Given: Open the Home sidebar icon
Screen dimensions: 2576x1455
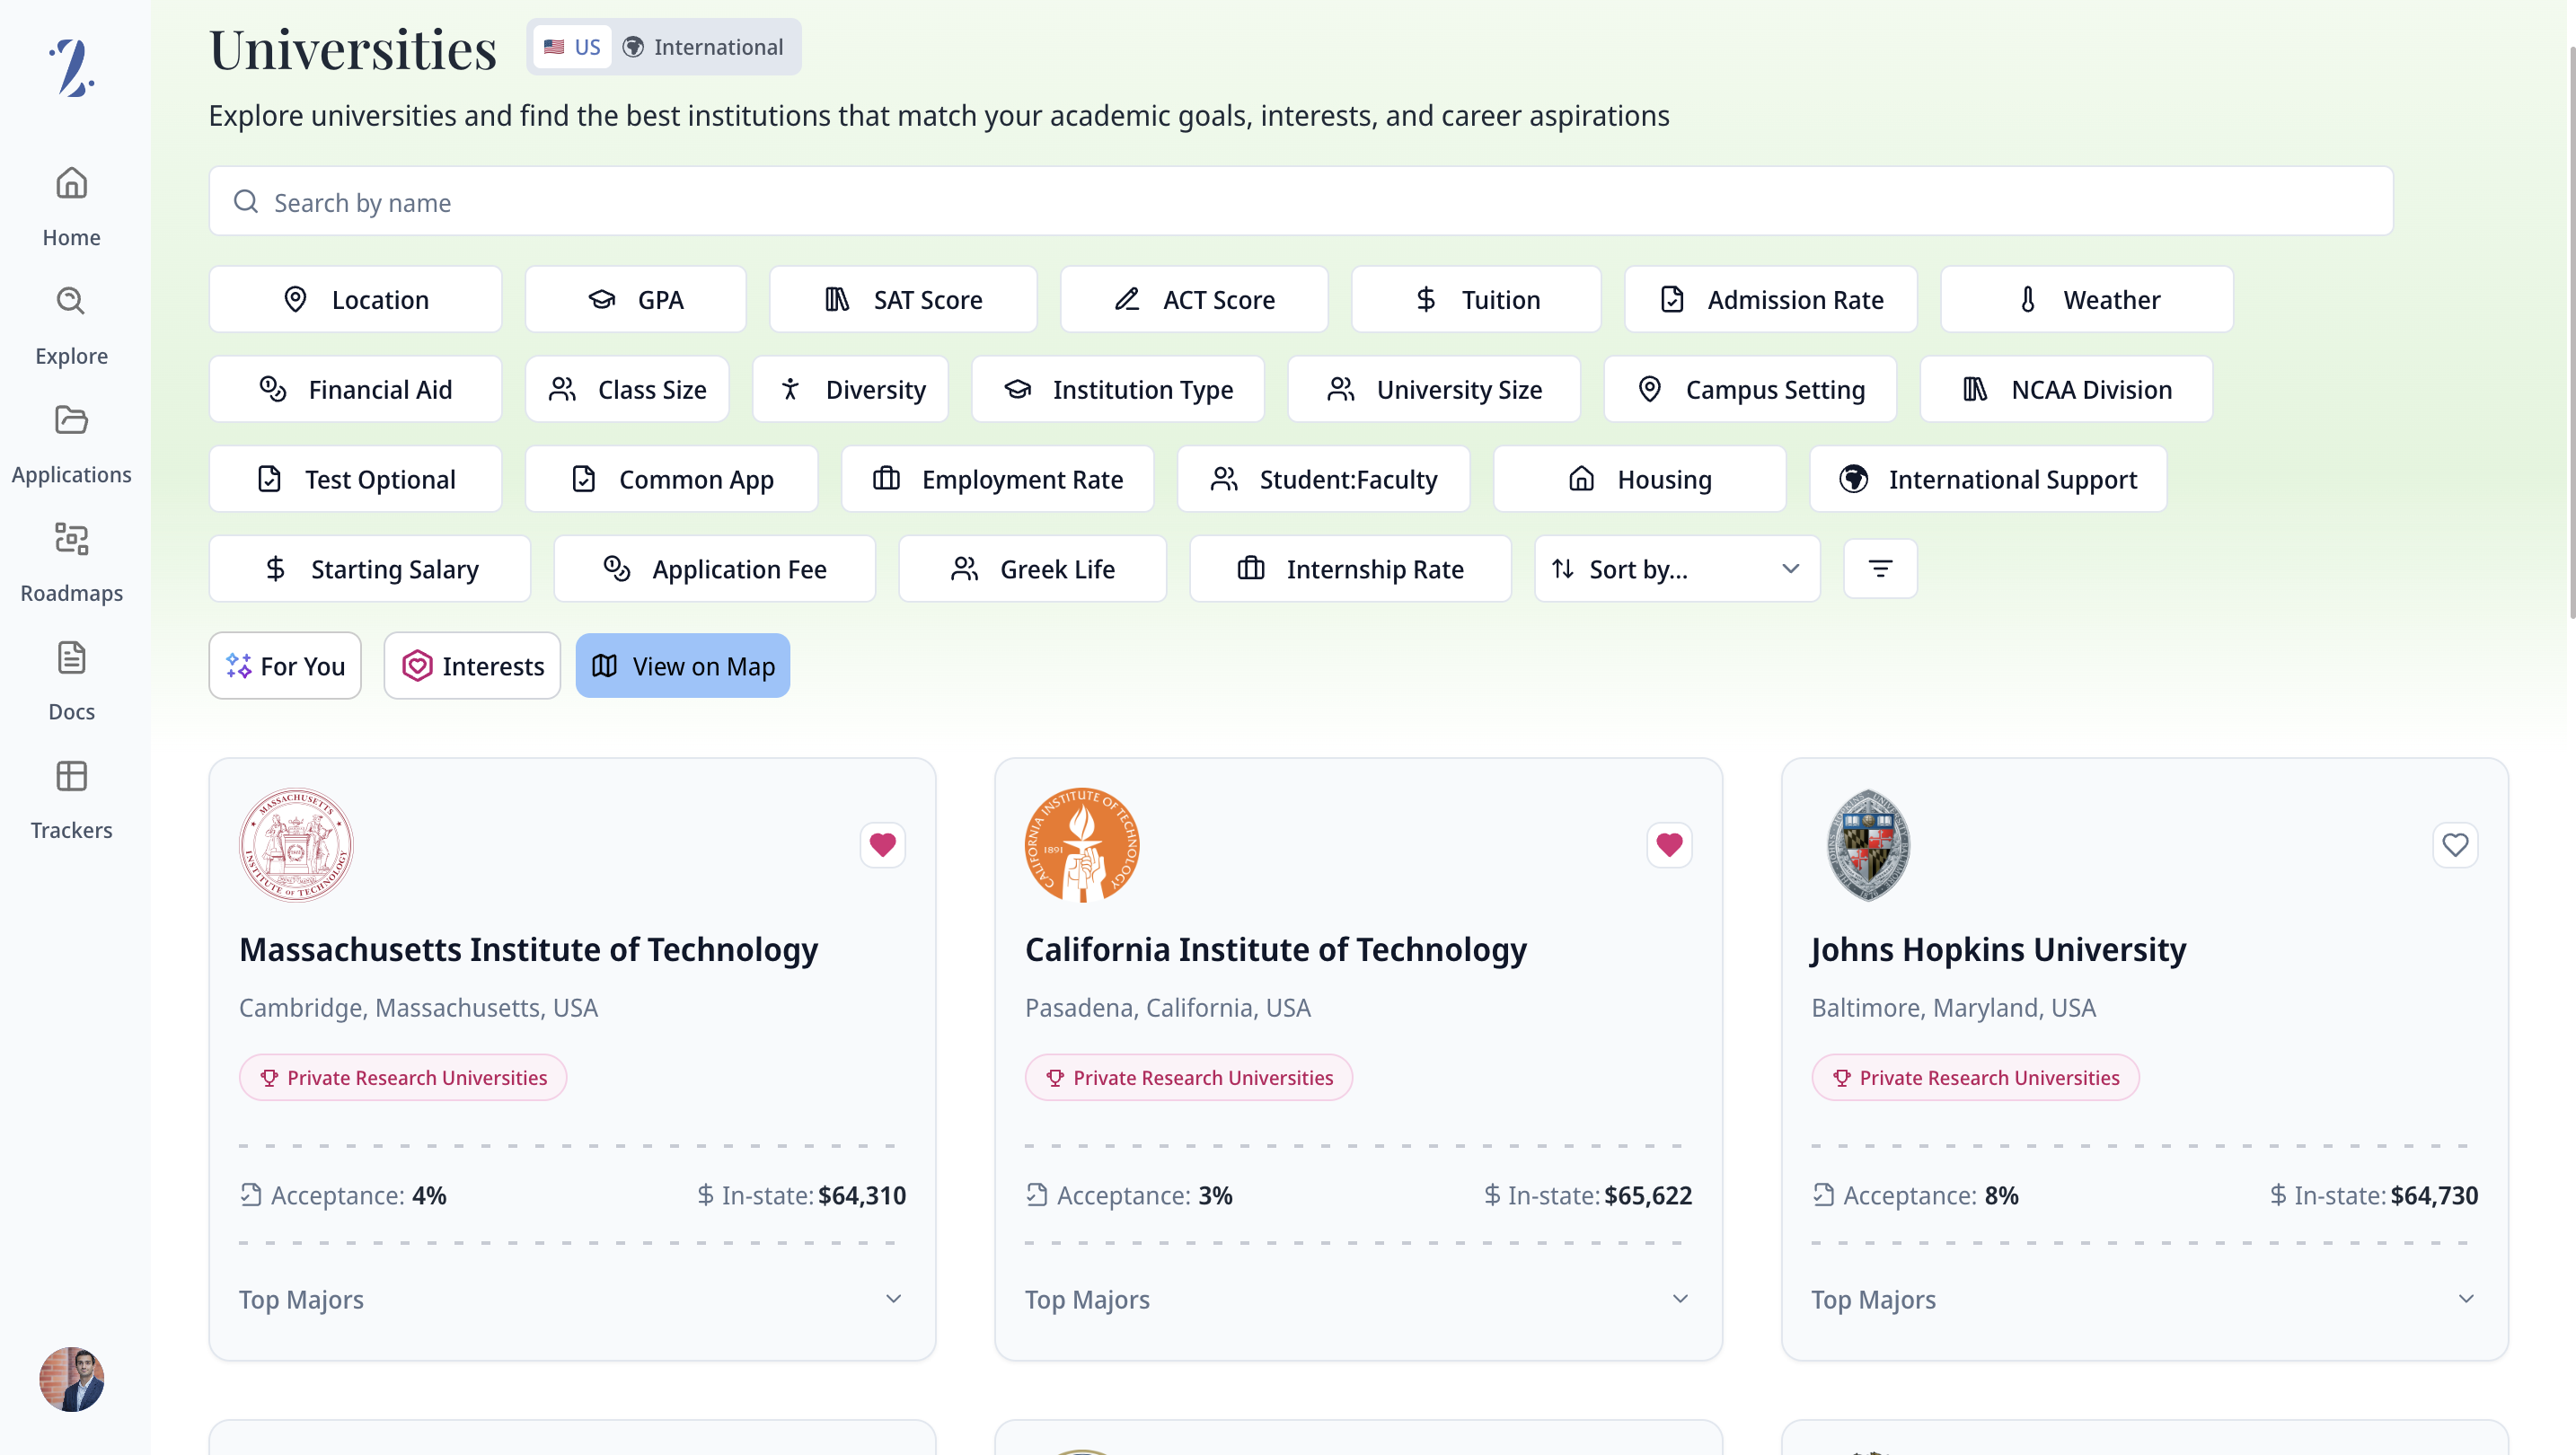Looking at the screenshot, I should point(71,184).
